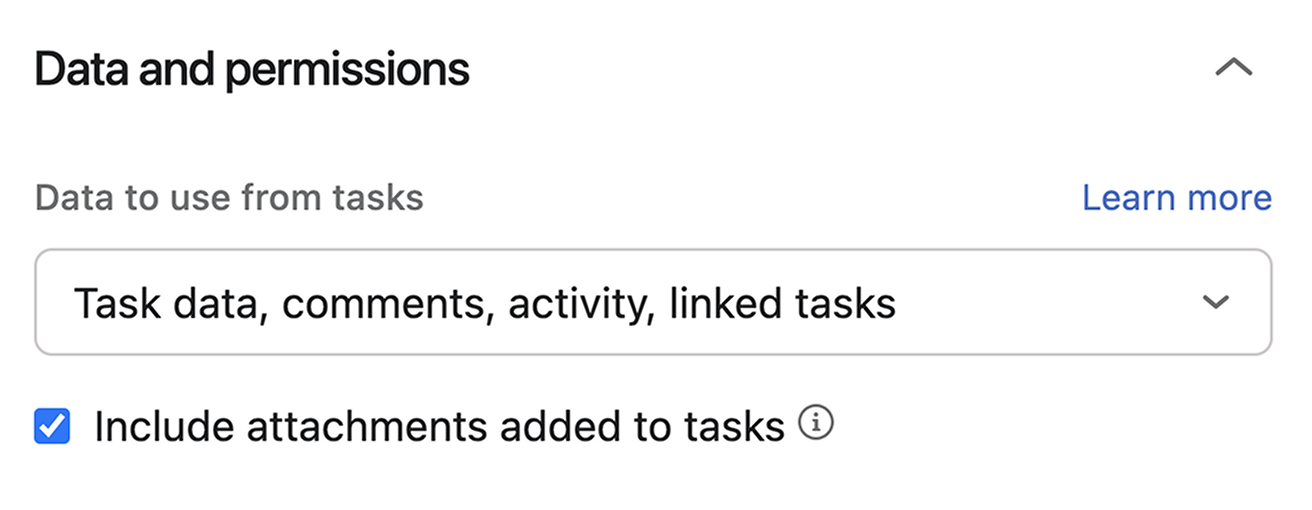Open the Learn more link
The height and width of the screenshot is (510, 1312).
1176,198
